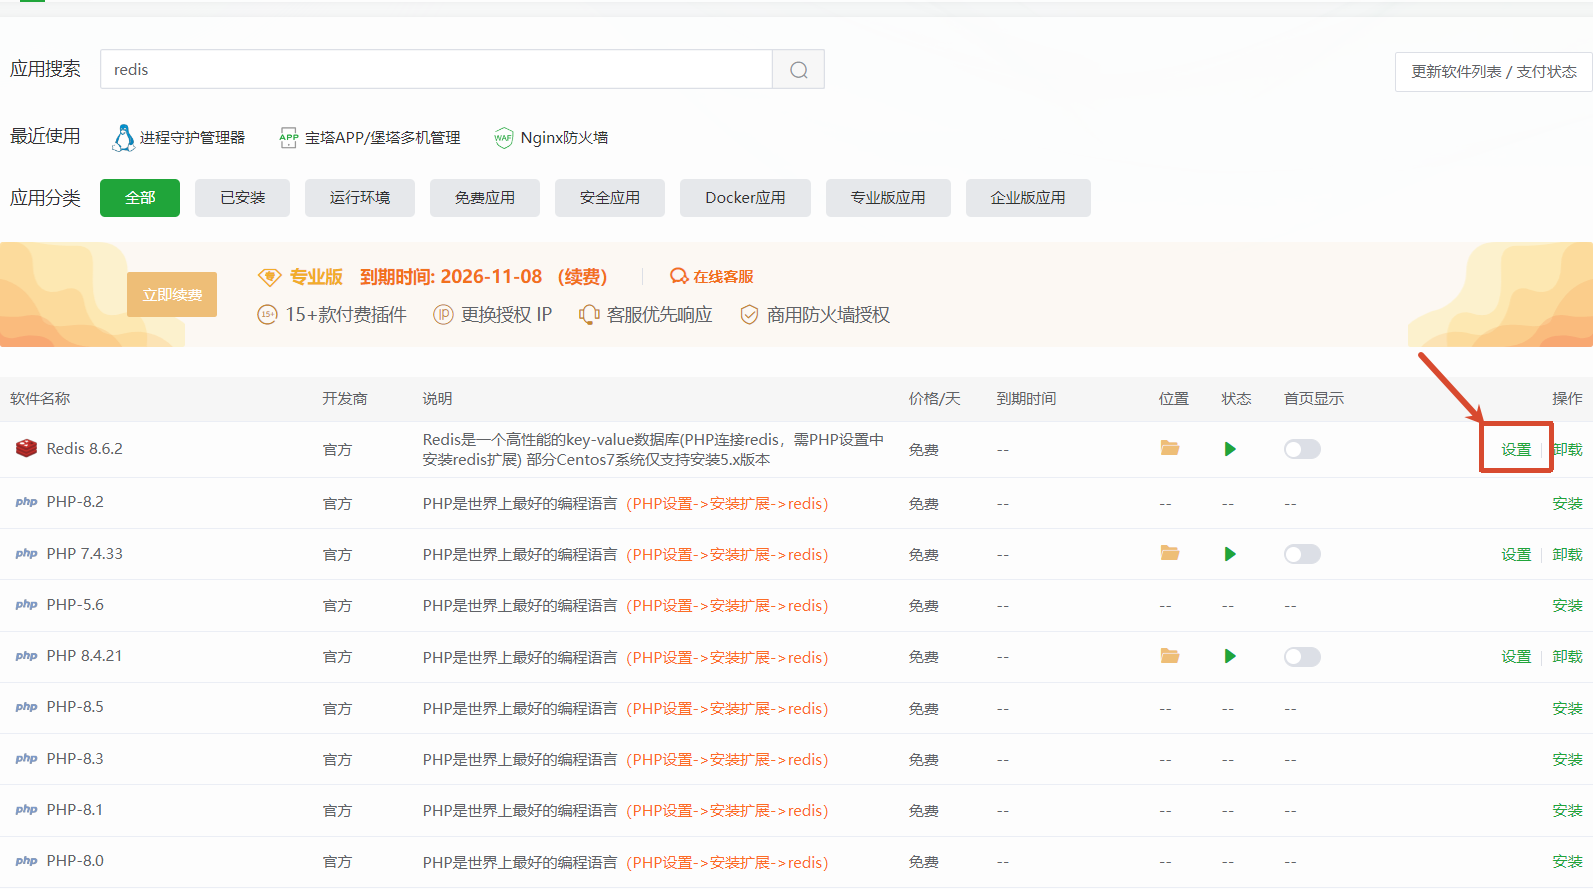1593x889 pixels.
Task: Click the 价格/天 column header
Action: 934,399
